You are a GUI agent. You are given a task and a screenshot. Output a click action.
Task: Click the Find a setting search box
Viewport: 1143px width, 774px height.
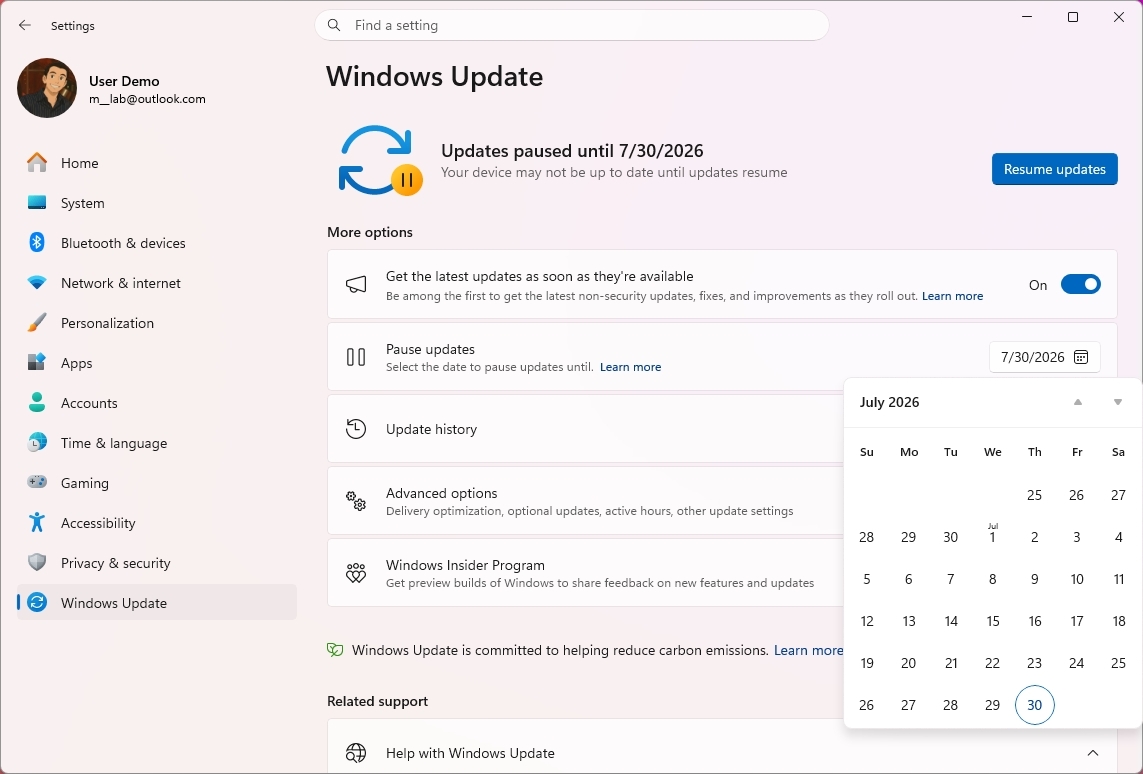(x=572, y=26)
